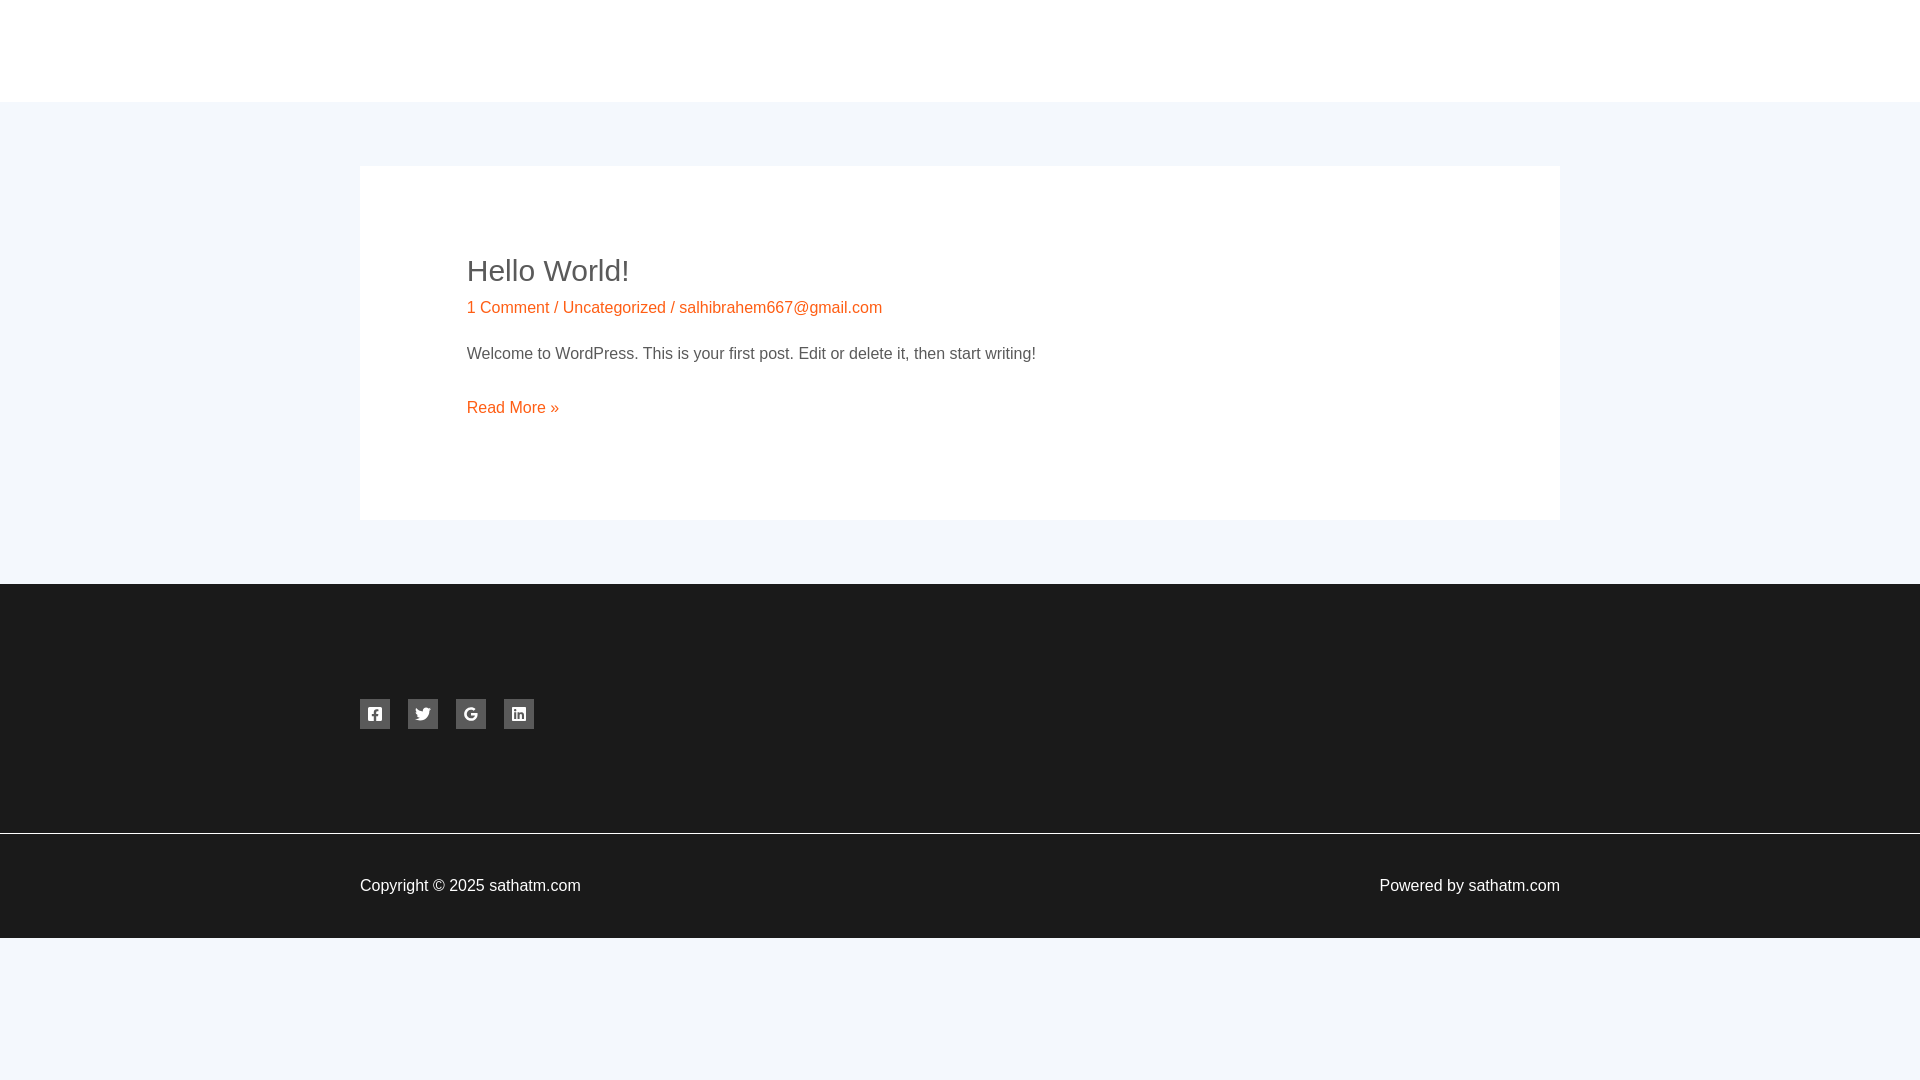
Task: Click the Powered by sathatm.com text
Action: (1469, 886)
